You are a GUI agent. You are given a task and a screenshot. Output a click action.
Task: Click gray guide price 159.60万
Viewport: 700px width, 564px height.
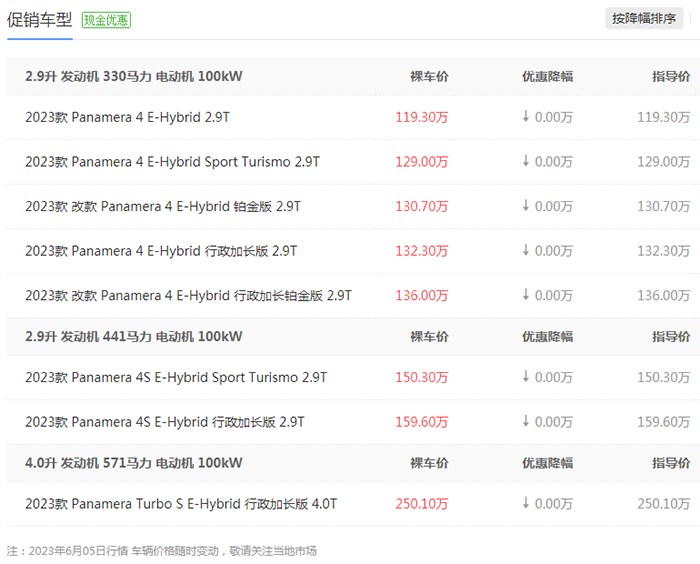pos(663,422)
